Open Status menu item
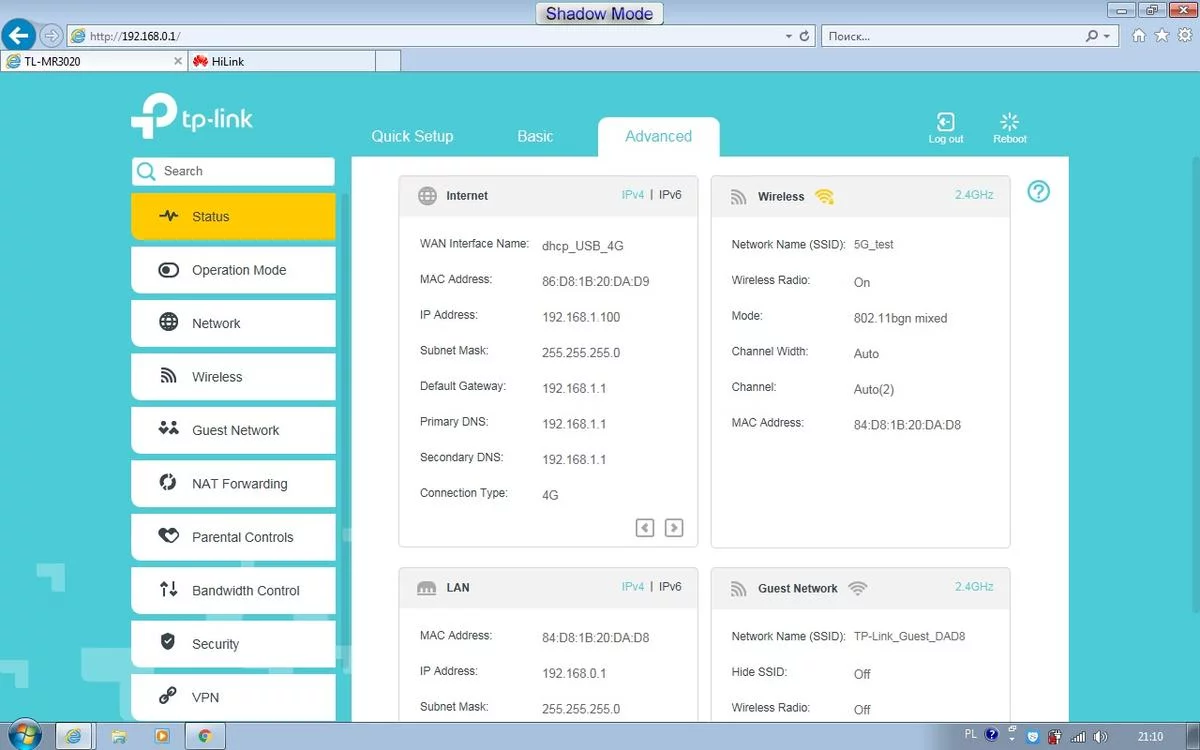This screenshot has height=750, width=1200. click(x=233, y=216)
